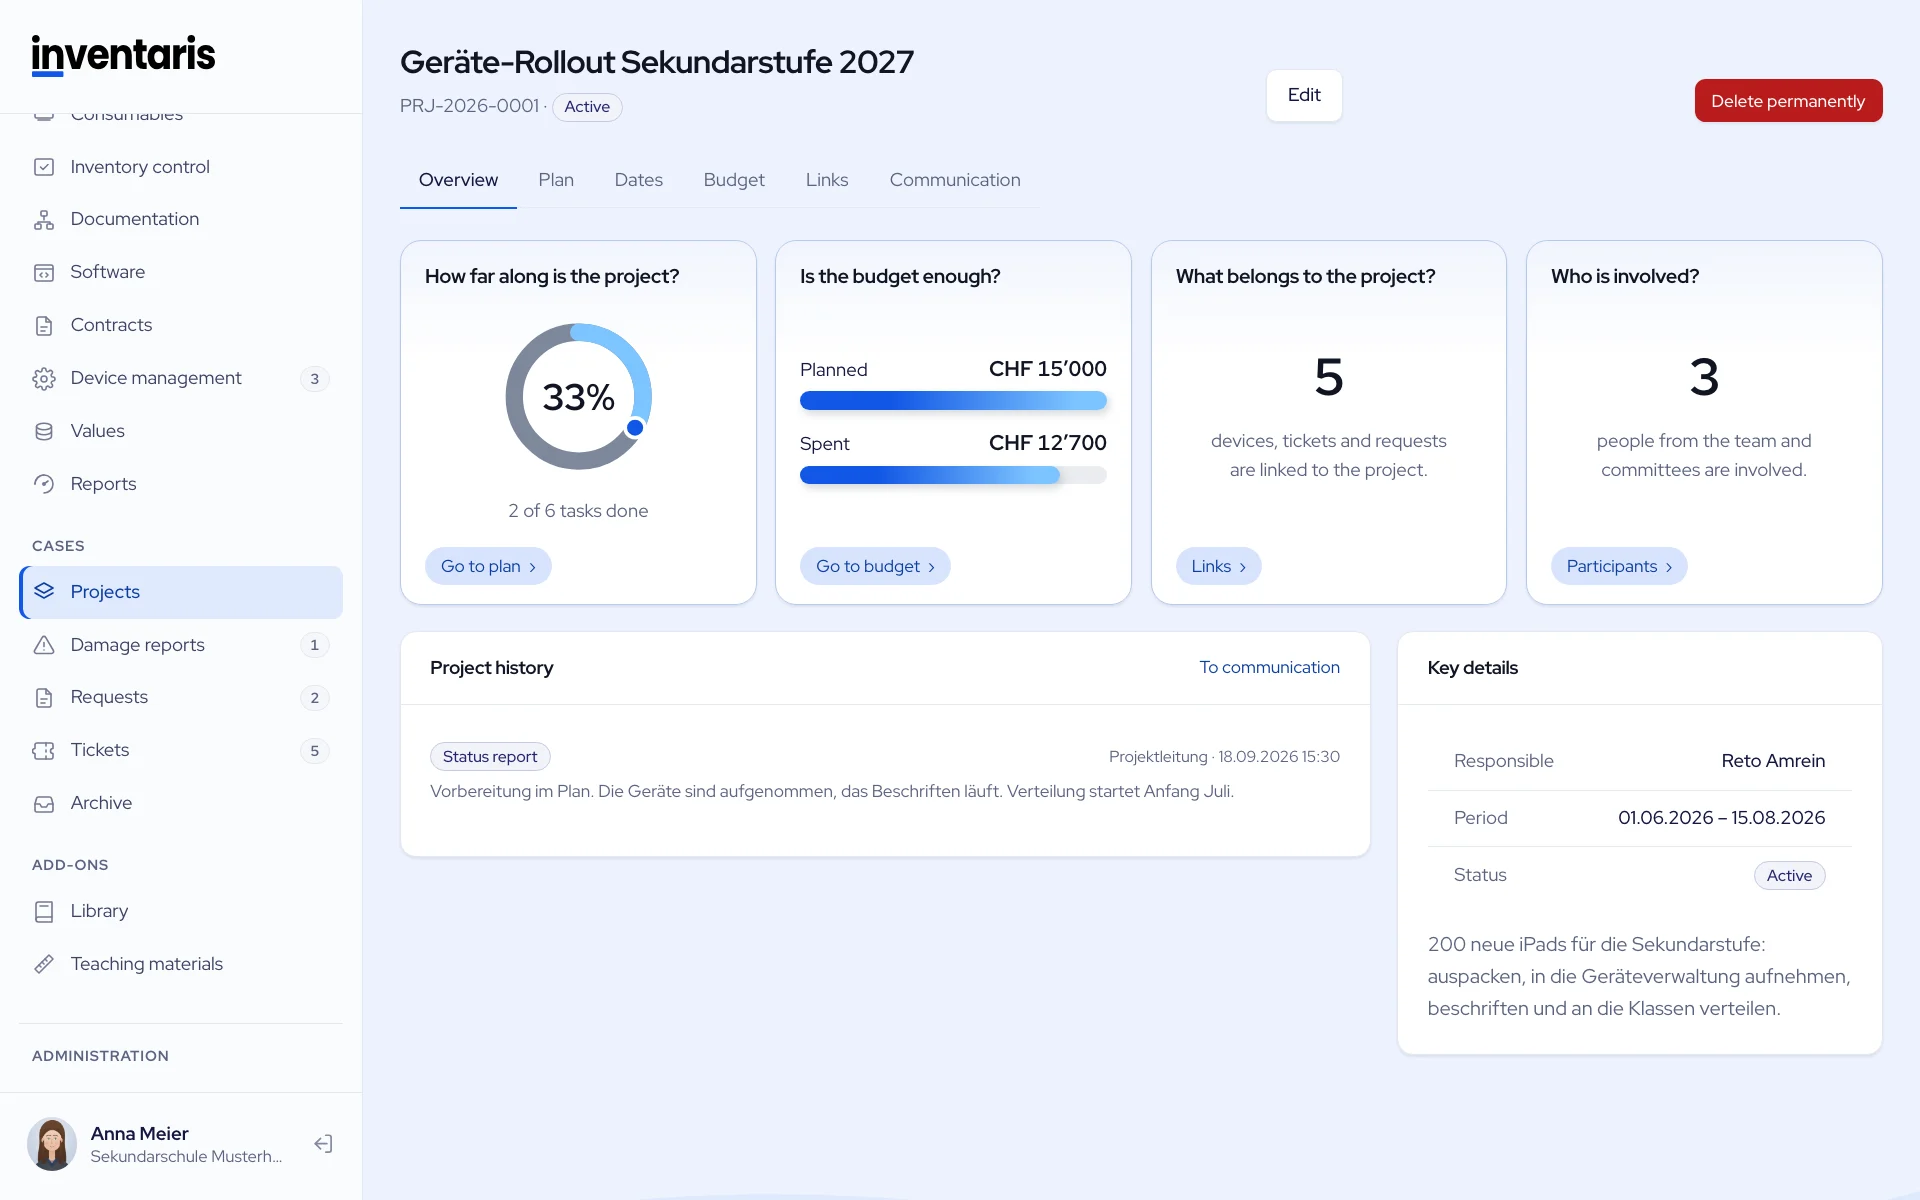Click the Device management badge 3
This screenshot has height=1200, width=1920.
[314, 379]
